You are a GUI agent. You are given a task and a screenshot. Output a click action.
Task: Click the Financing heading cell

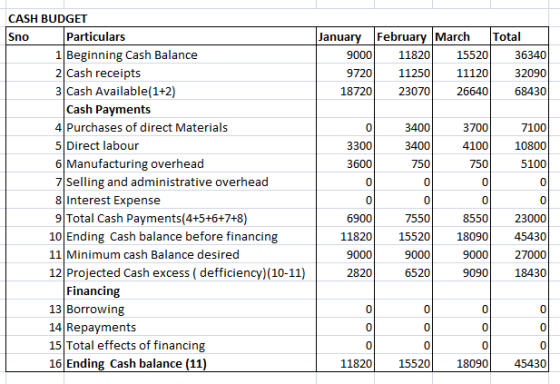click(190, 291)
